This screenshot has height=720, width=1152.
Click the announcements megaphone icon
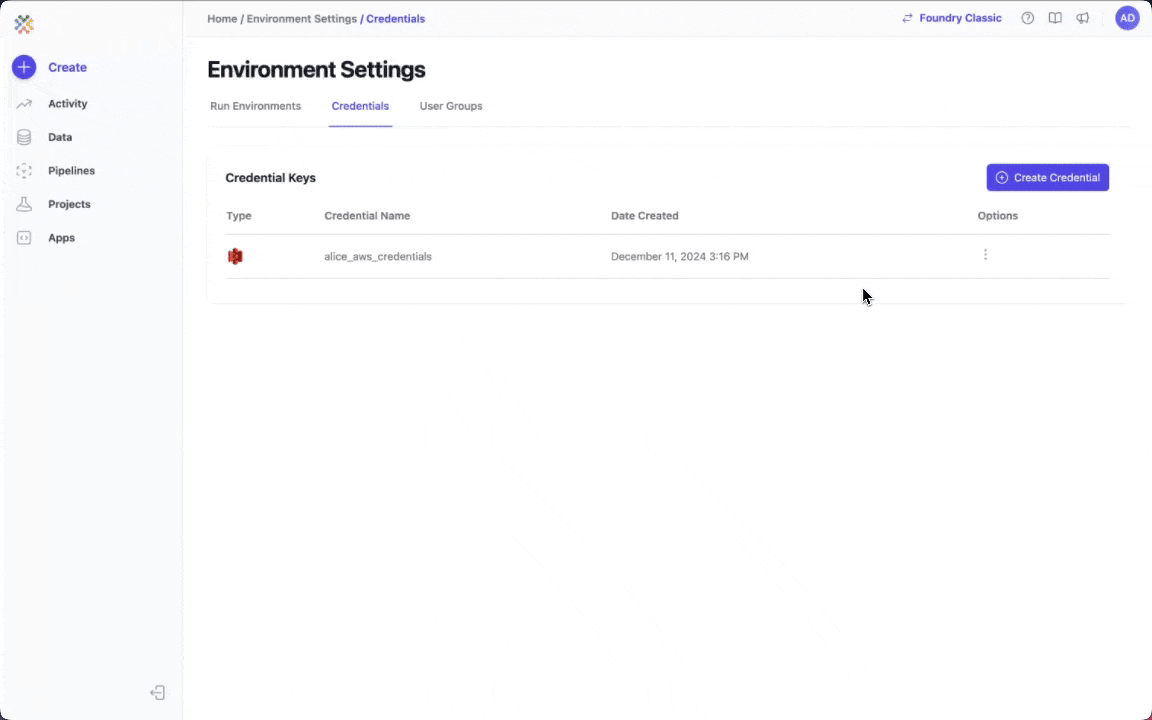[x=1083, y=18]
